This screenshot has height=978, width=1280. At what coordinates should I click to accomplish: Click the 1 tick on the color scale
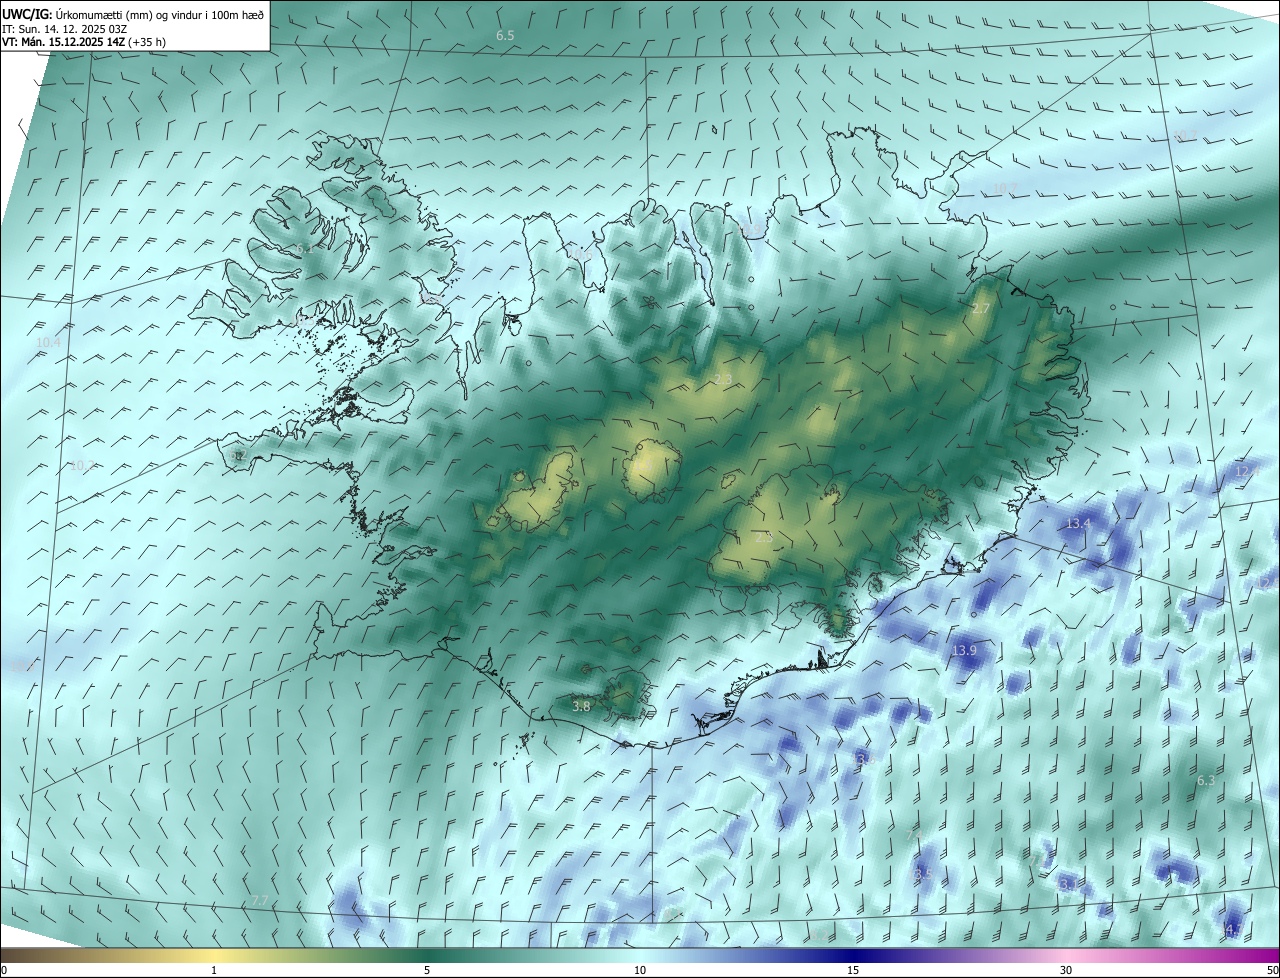(x=214, y=970)
